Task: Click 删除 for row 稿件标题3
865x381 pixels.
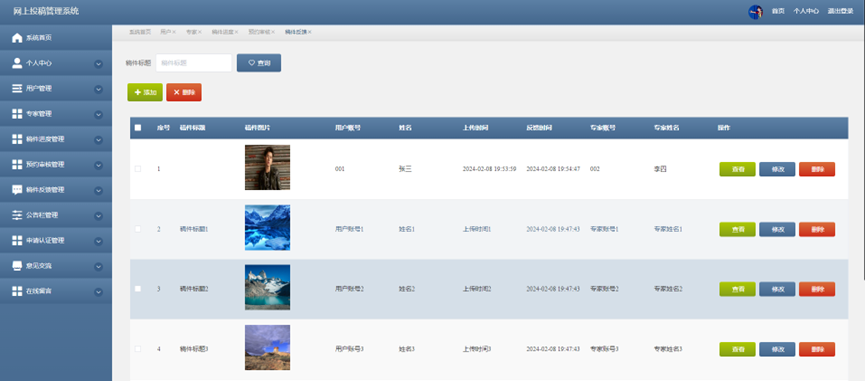Action: pos(817,349)
